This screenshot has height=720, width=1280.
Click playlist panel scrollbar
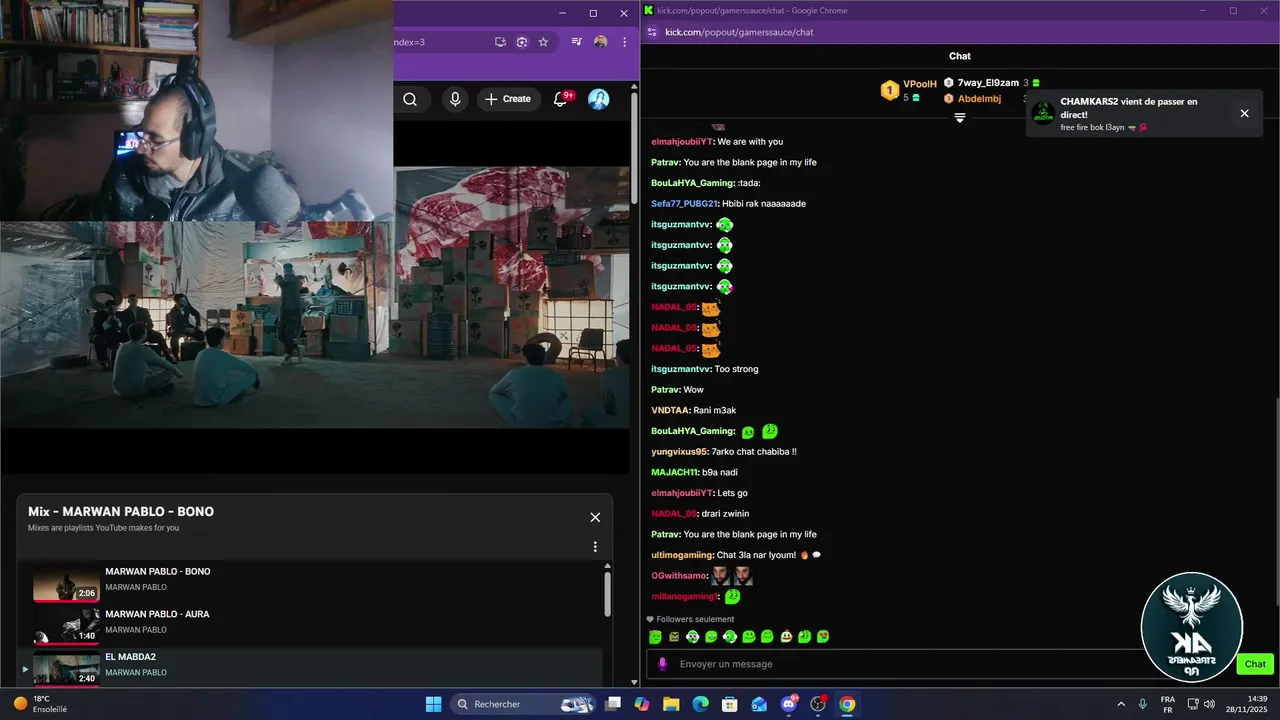(x=607, y=593)
